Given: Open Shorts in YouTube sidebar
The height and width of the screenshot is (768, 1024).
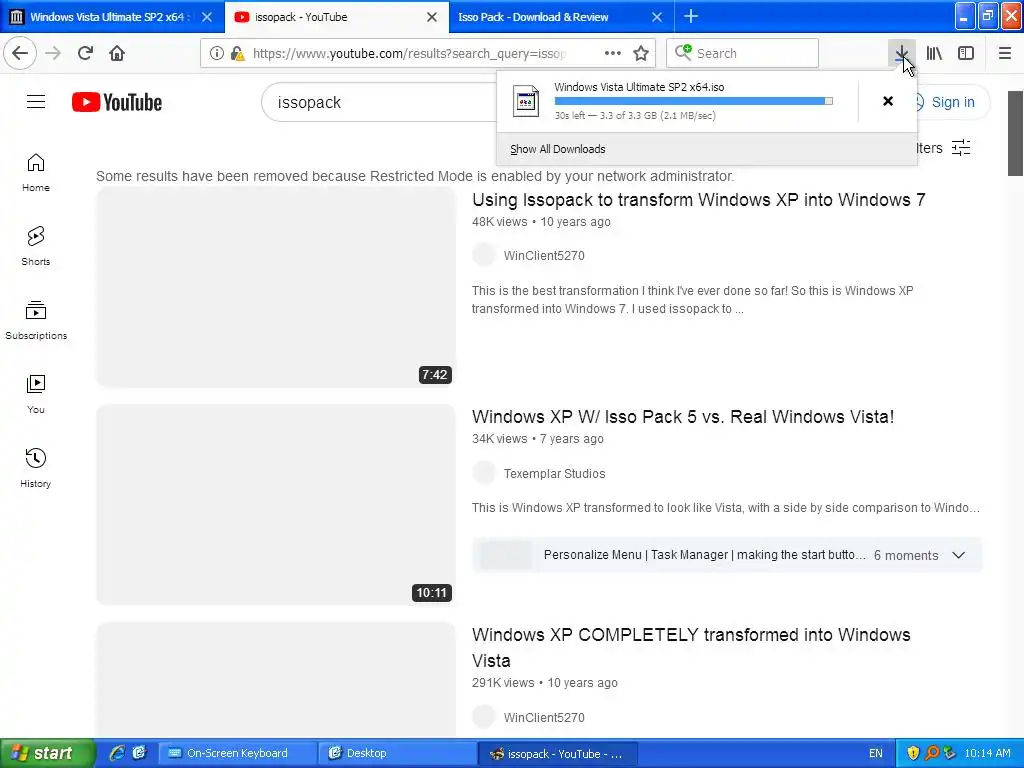Looking at the screenshot, I should [x=36, y=246].
